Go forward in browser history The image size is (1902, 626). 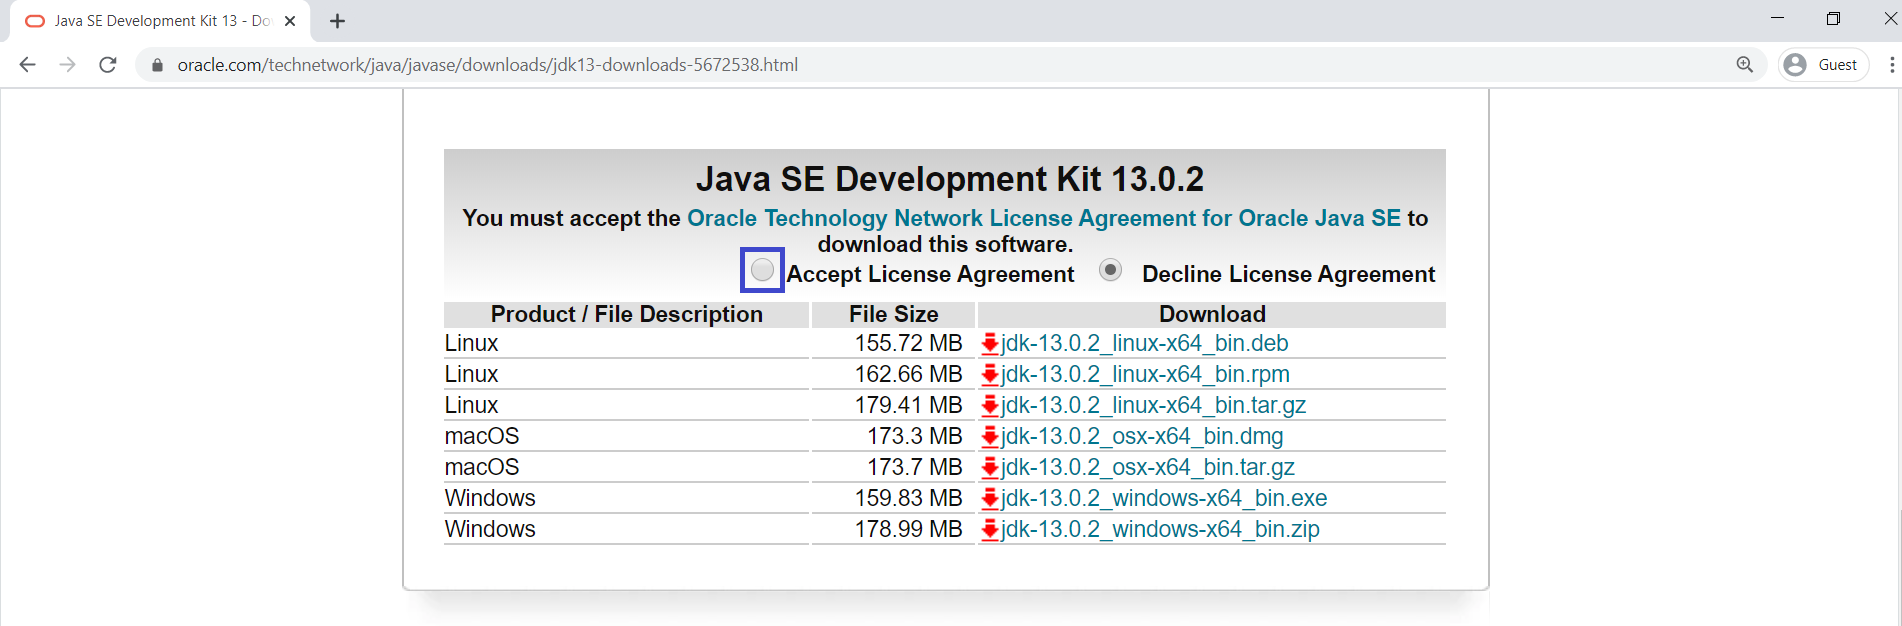point(67,65)
